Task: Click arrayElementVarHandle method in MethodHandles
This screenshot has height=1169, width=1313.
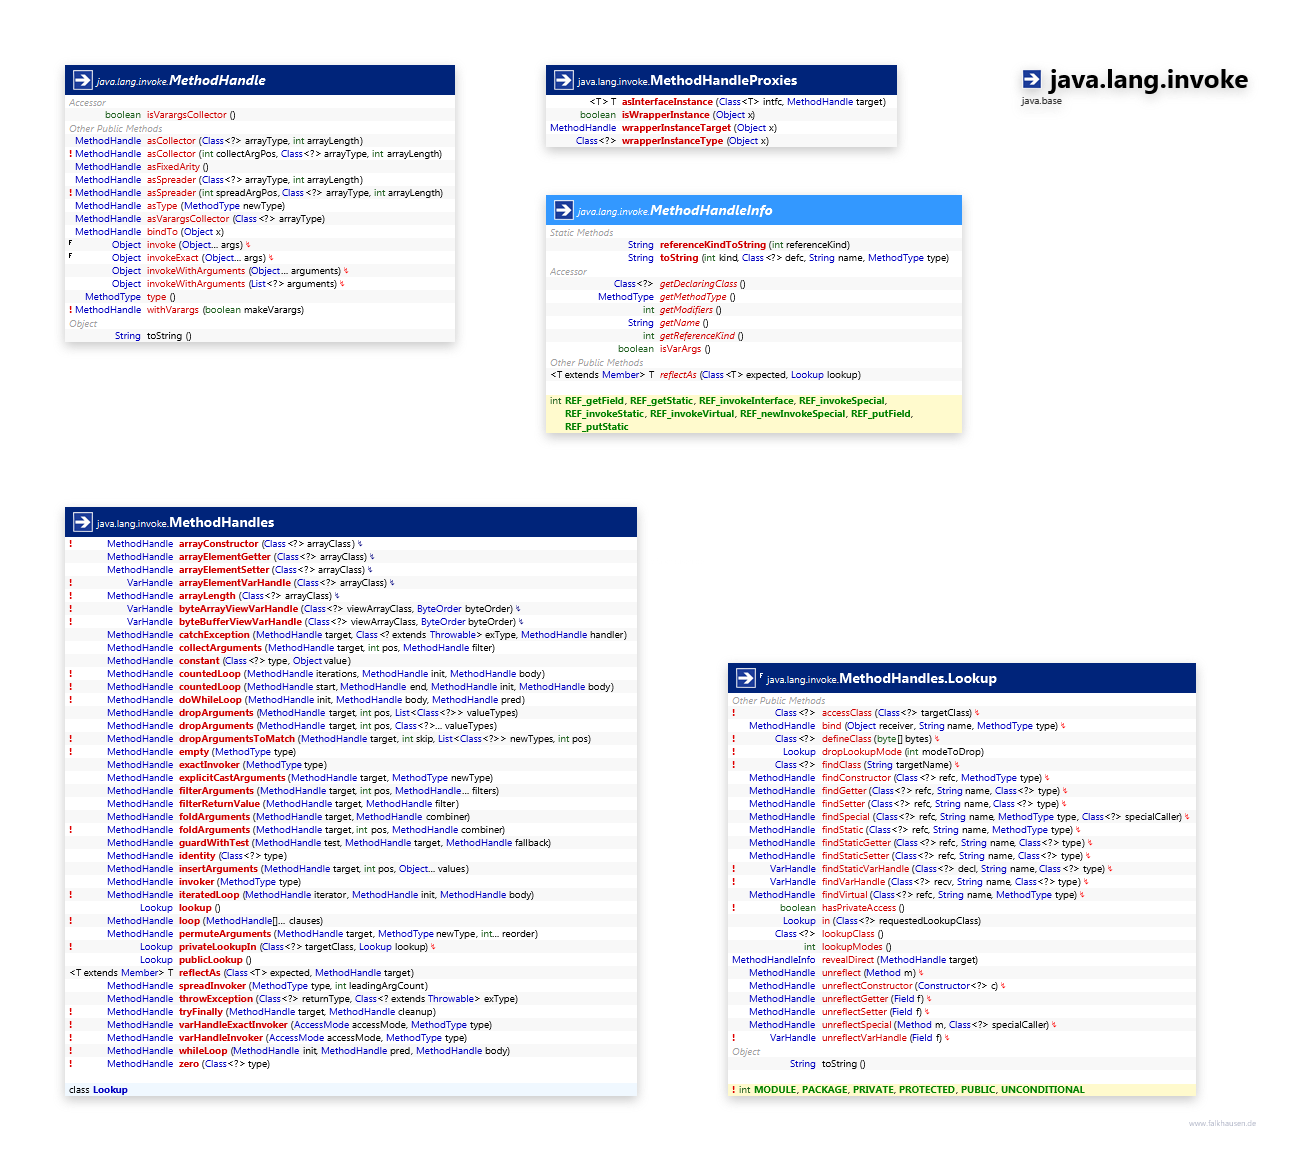Action: (x=235, y=583)
